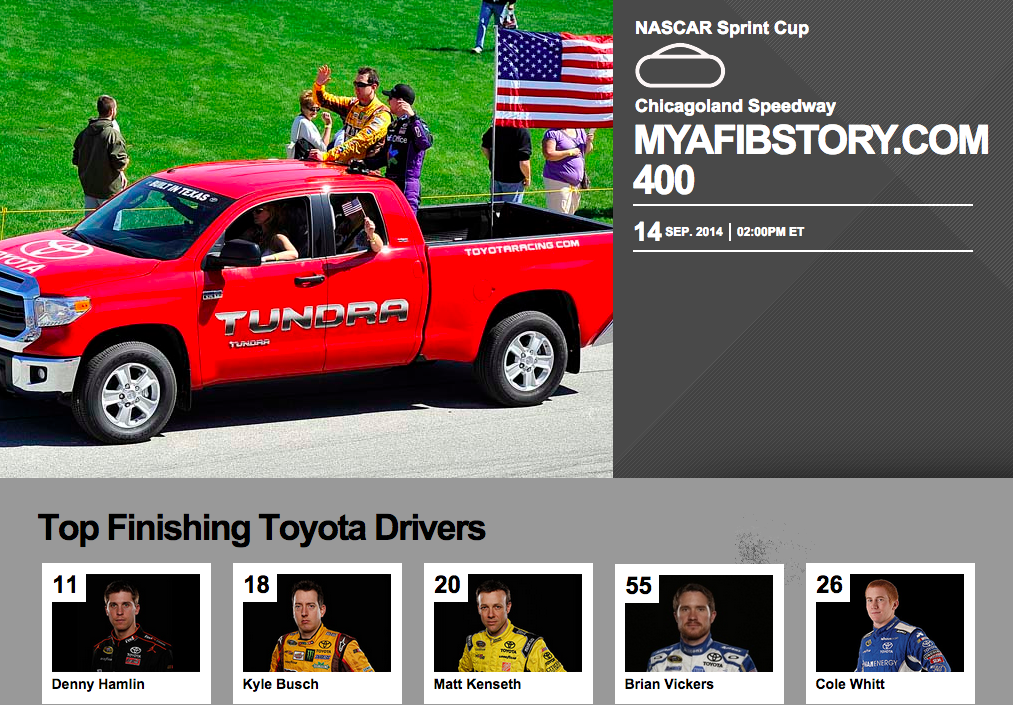Click car number 20 badge
The image size is (1013, 705).
447,585
